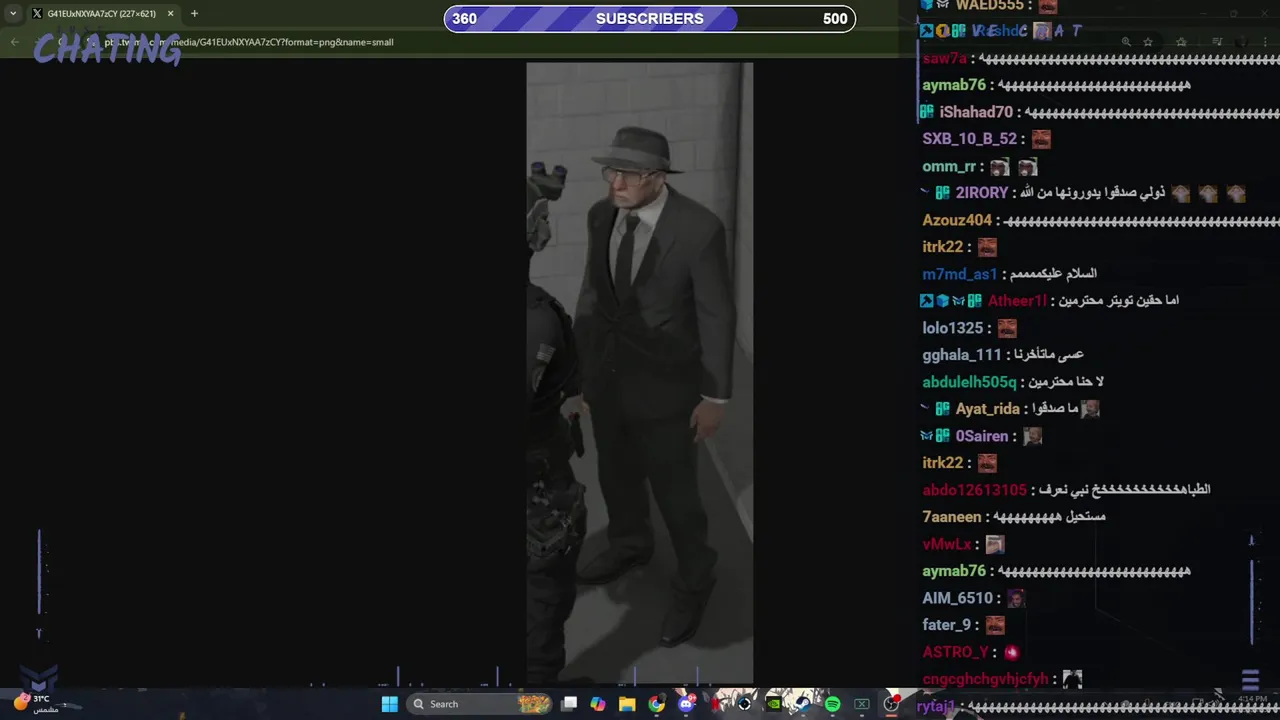The height and width of the screenshot is (720, 1280).
Task: Open the browser media control icon
Action: tap(1217, 42)
